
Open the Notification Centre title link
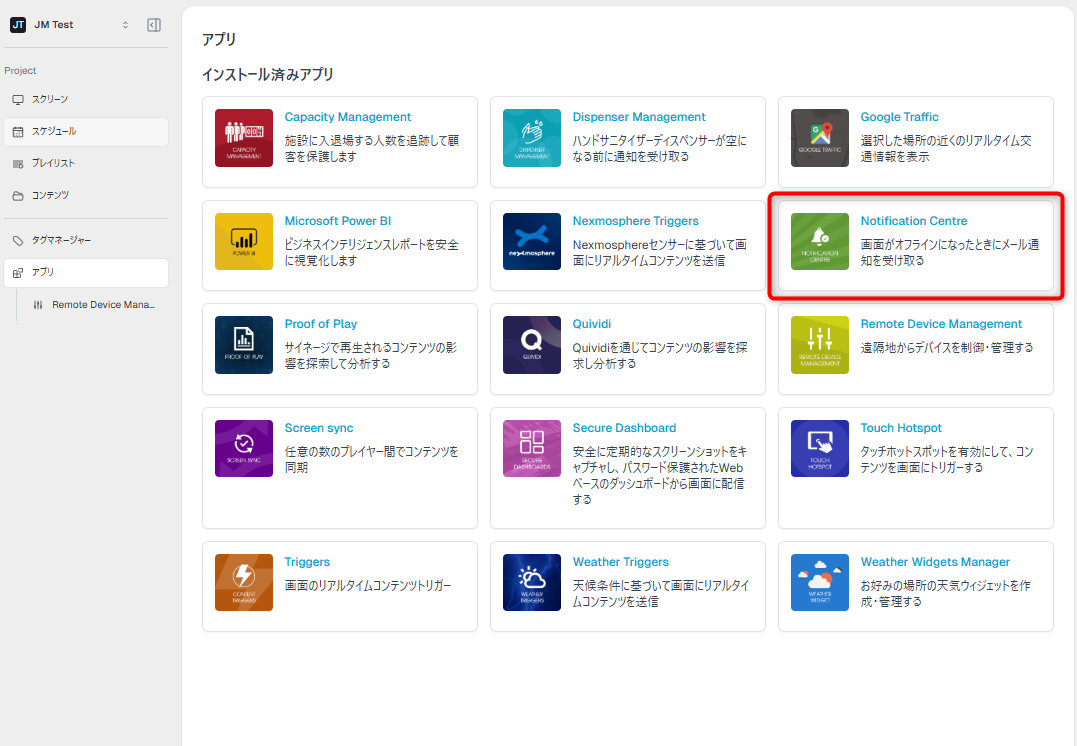coord(914,221)
